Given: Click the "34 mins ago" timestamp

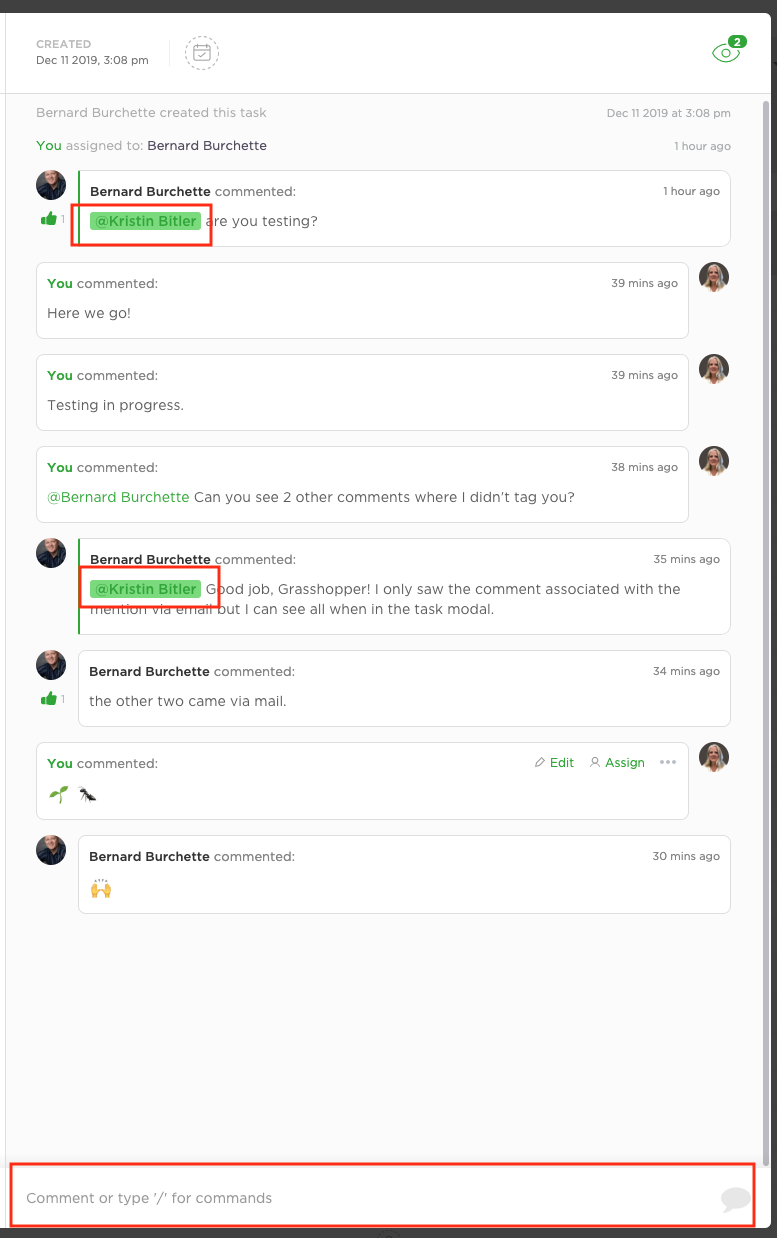Looking at the screenshot, I should [686, 671].
